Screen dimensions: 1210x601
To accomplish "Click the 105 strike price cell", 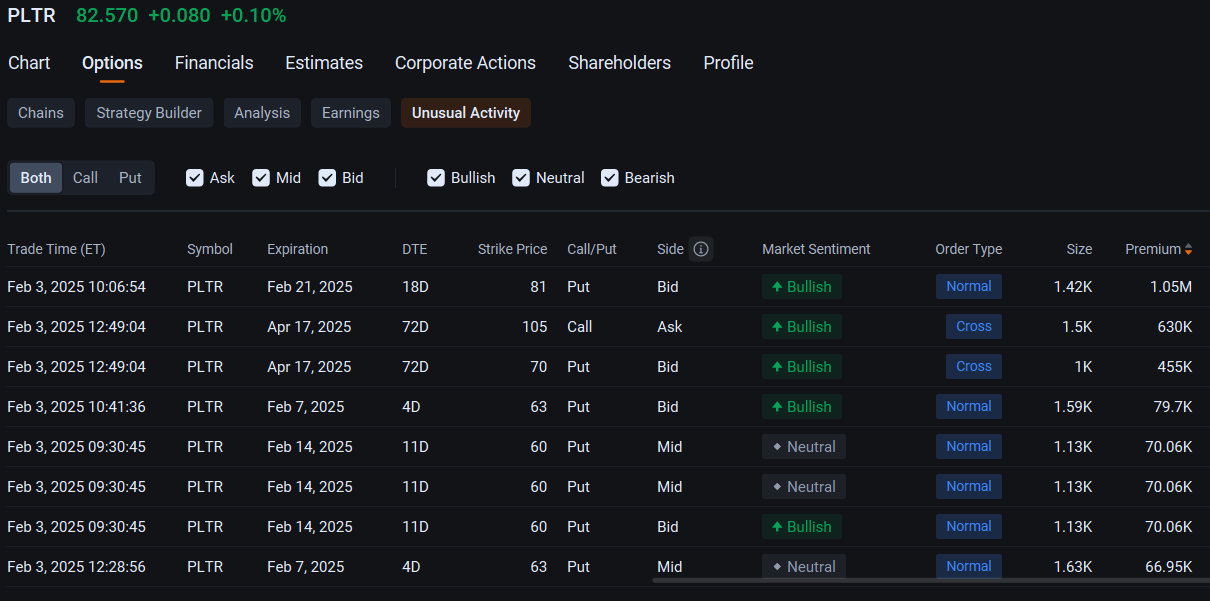I will click(535, 327).
